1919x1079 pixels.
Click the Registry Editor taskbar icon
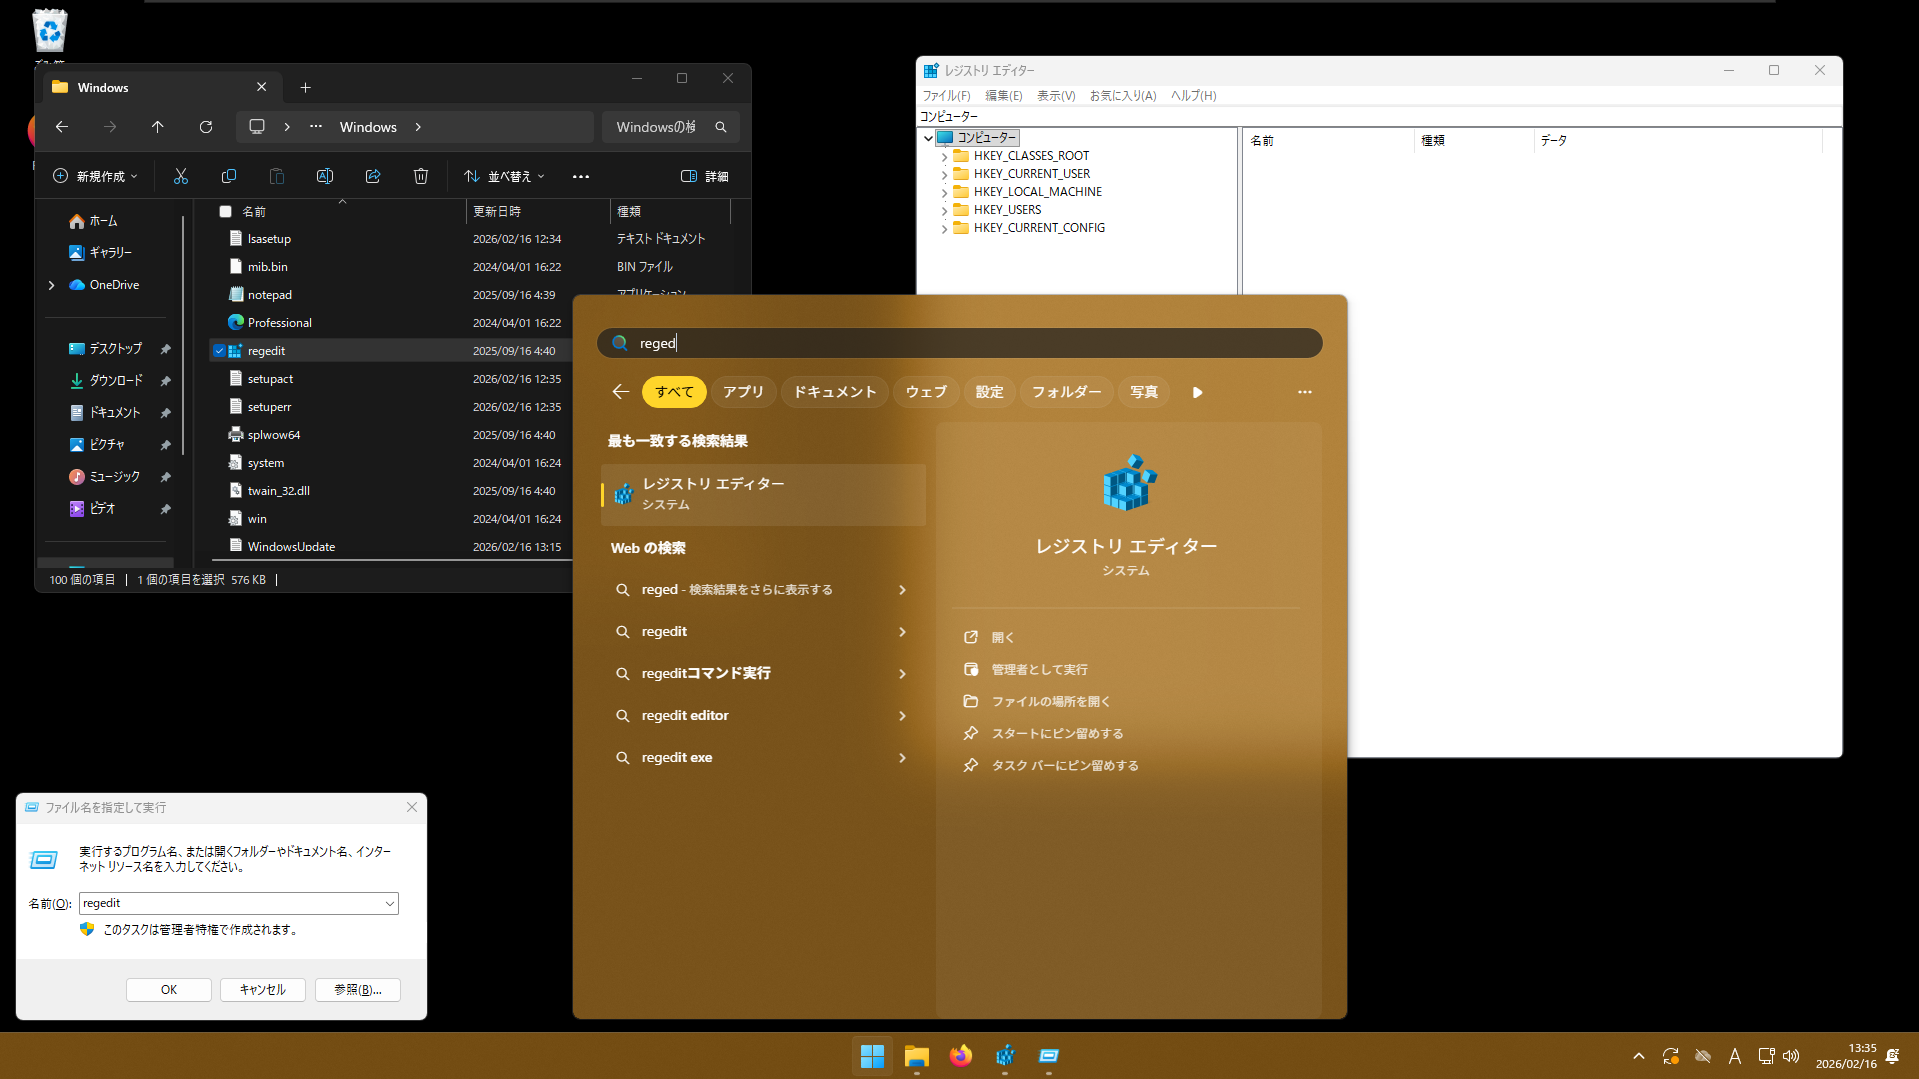(1005, 1056)
